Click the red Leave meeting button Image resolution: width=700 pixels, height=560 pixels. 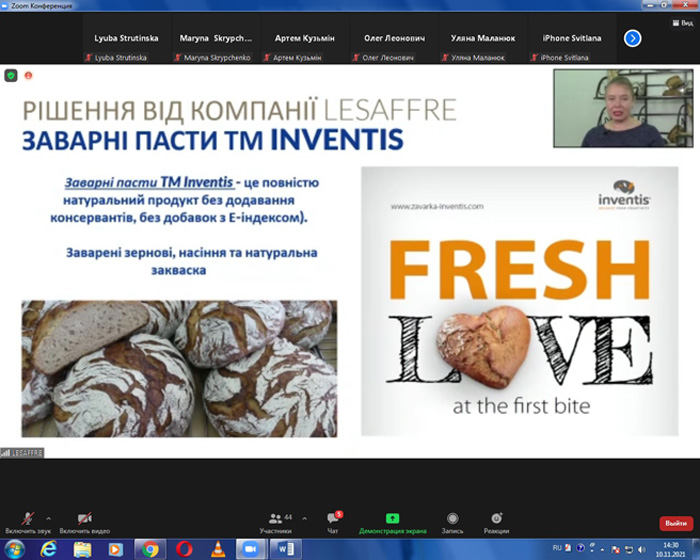pyautogui.click(x=676, y=523)
